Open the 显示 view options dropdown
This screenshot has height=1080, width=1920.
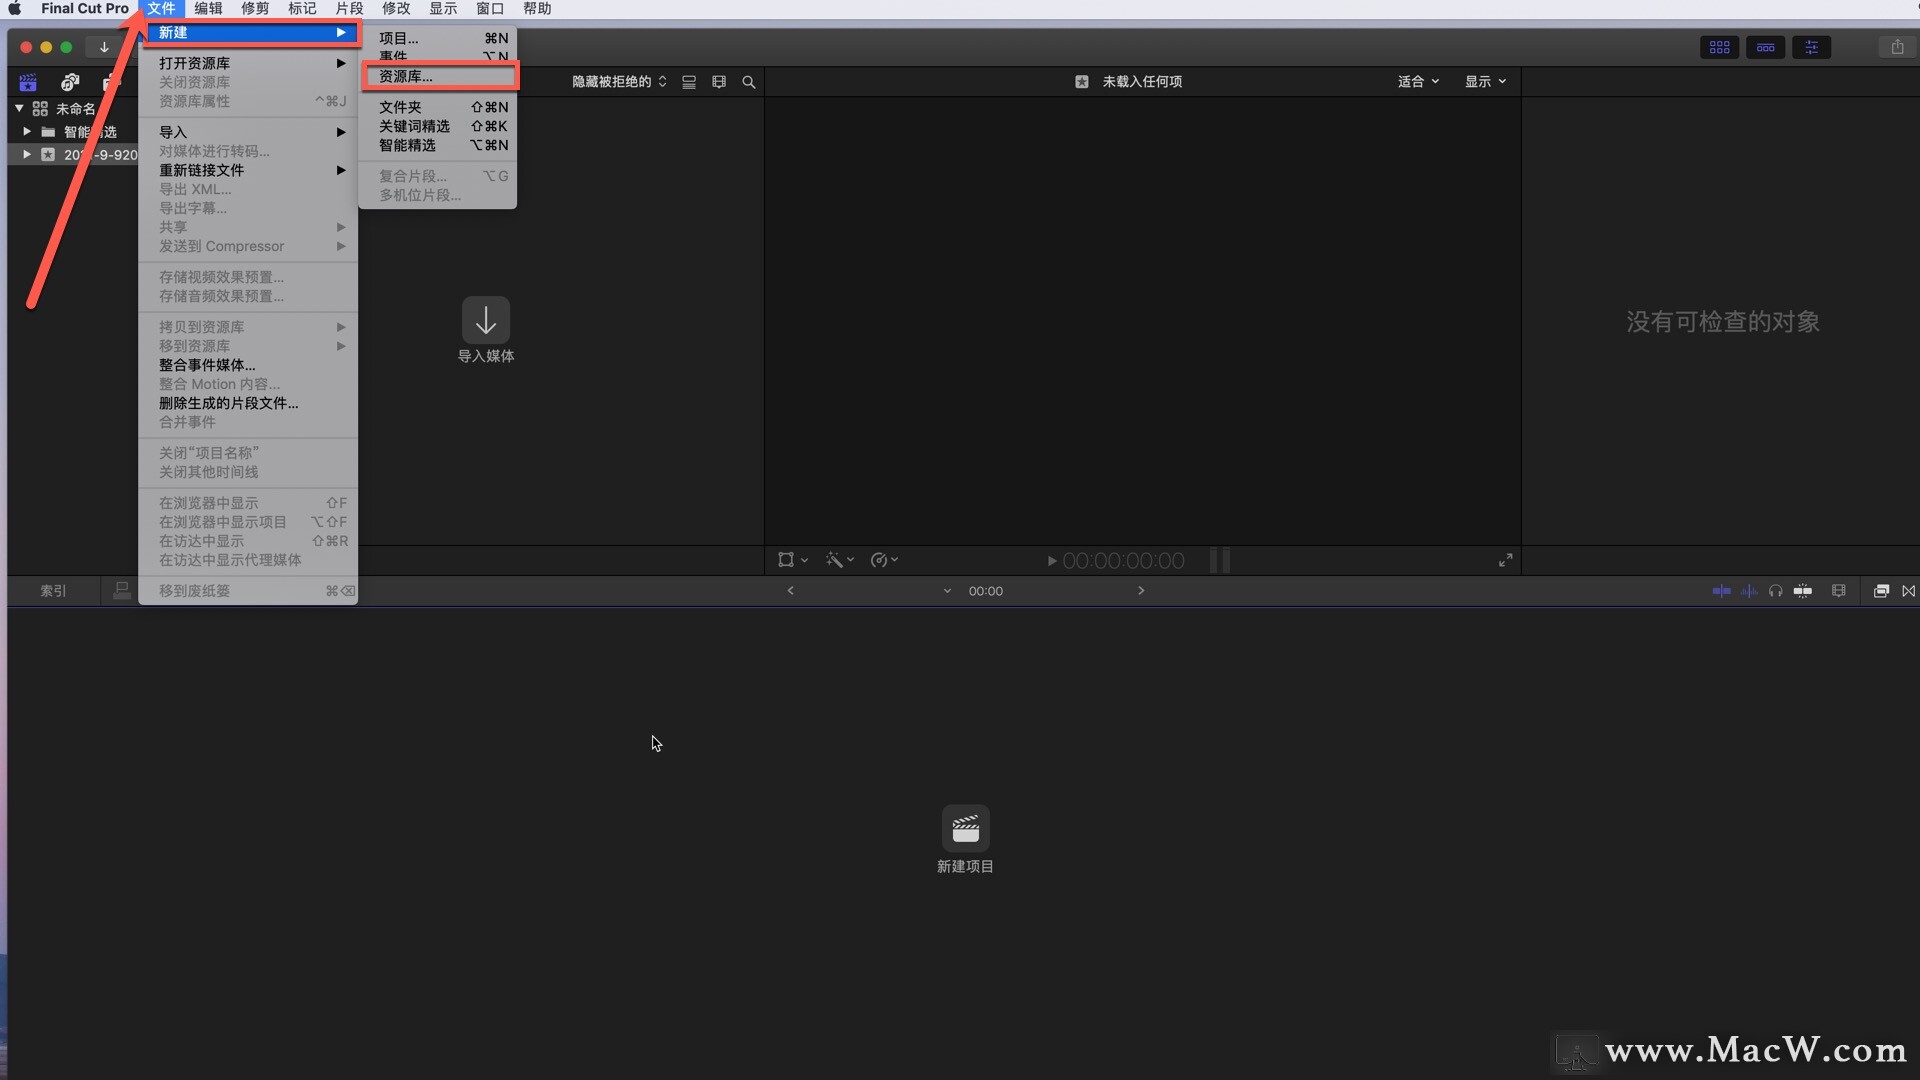(x=1485, y=82)
